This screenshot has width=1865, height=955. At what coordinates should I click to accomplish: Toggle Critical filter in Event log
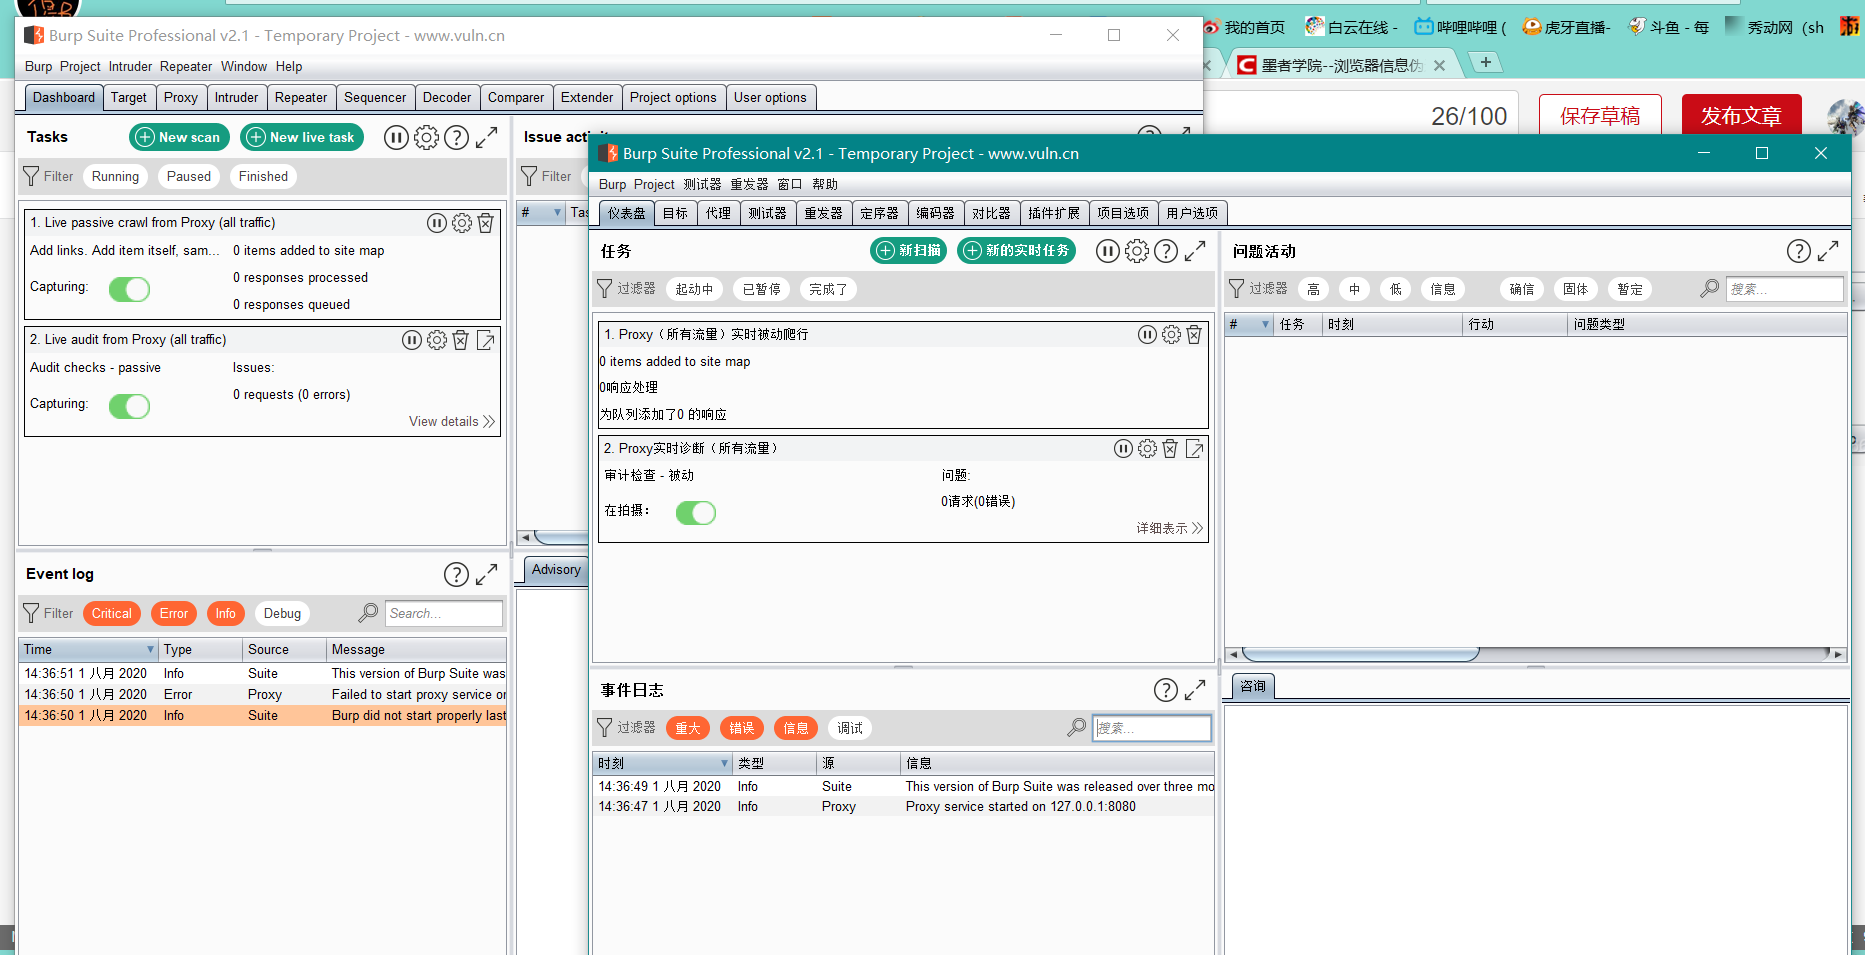[112, 614]
